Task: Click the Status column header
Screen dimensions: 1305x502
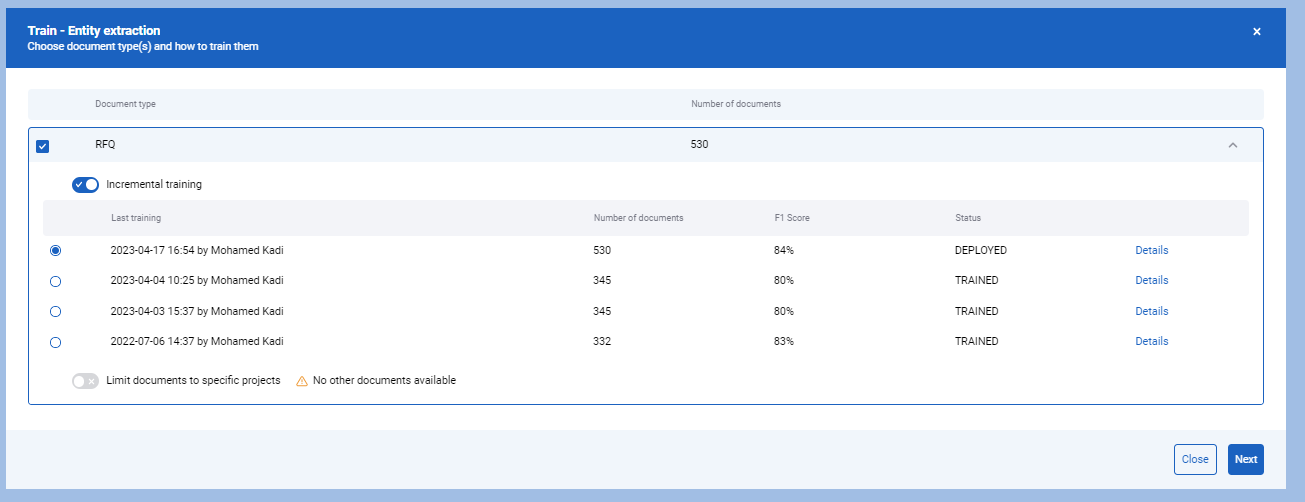Action: coord(968,218)
